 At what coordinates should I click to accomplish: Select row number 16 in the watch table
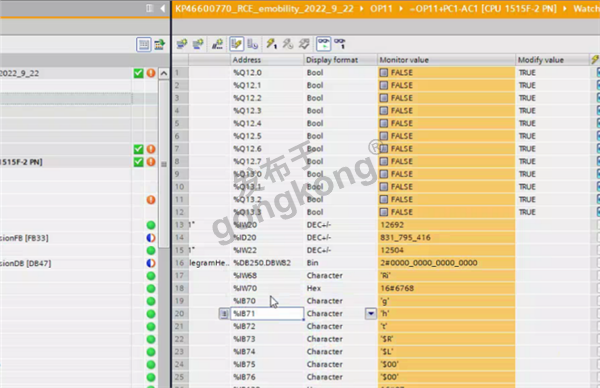(180, 263)
